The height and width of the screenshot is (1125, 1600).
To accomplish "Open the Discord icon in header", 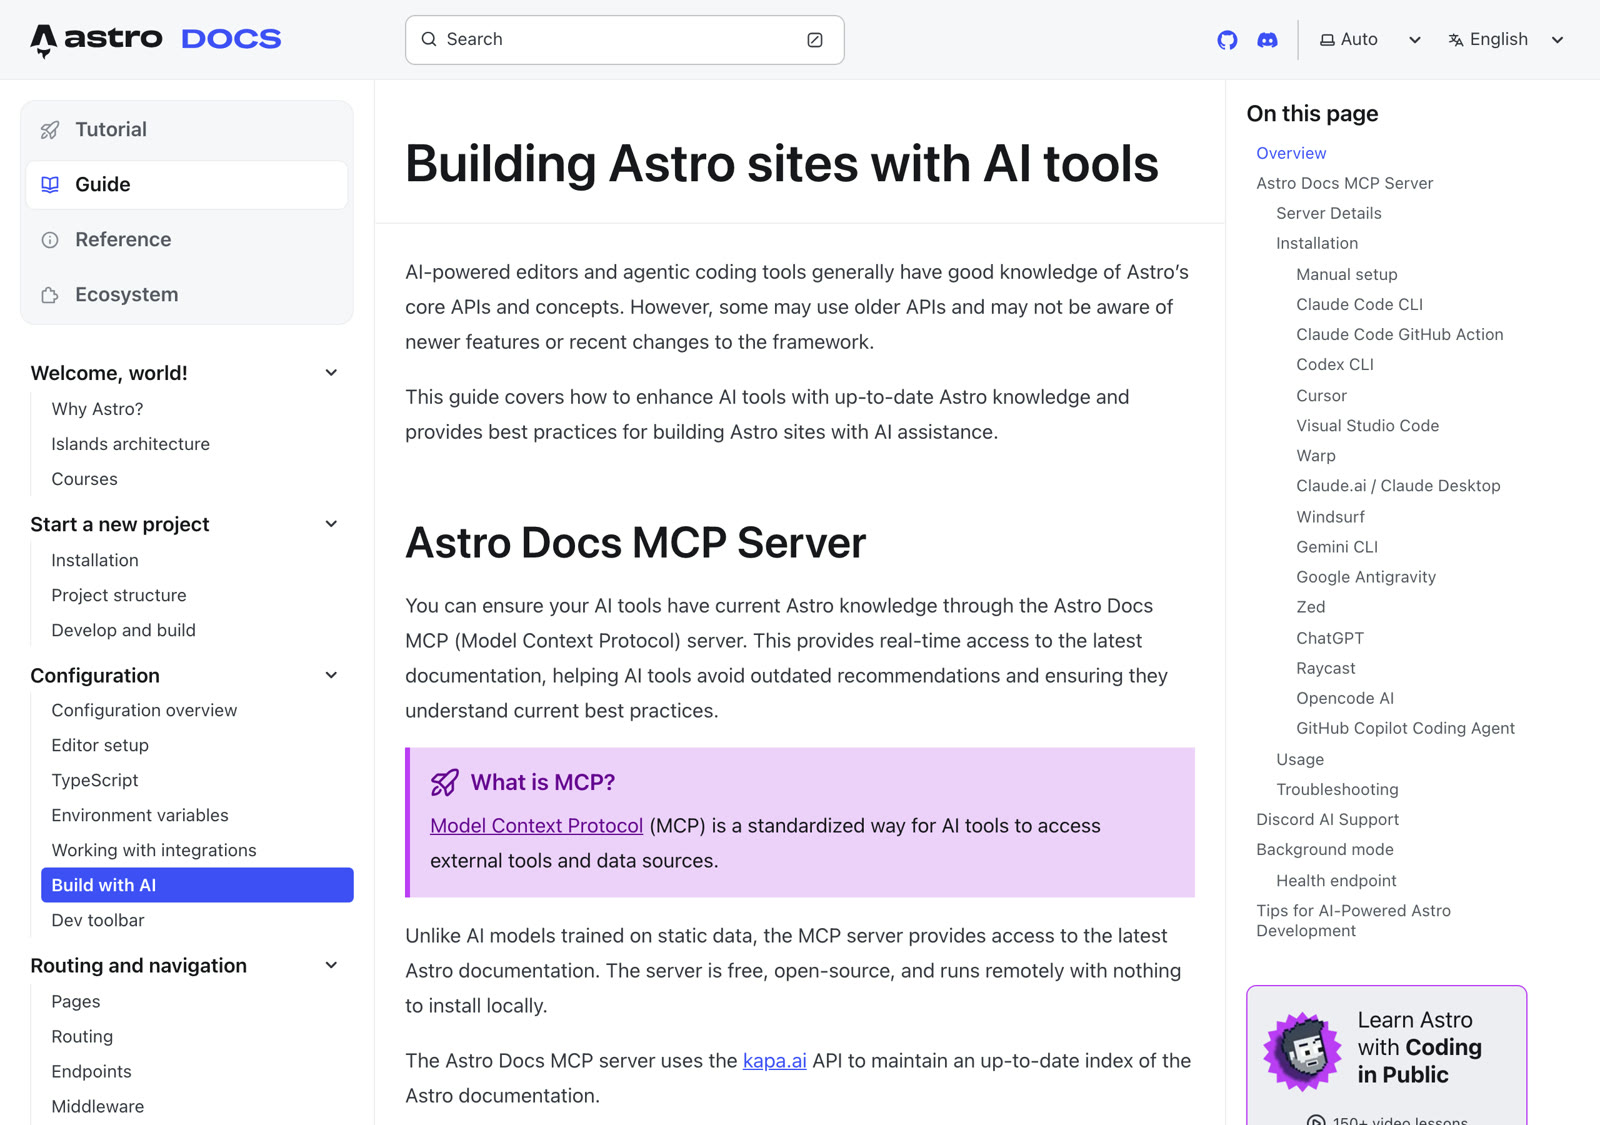I will 1267,40.
